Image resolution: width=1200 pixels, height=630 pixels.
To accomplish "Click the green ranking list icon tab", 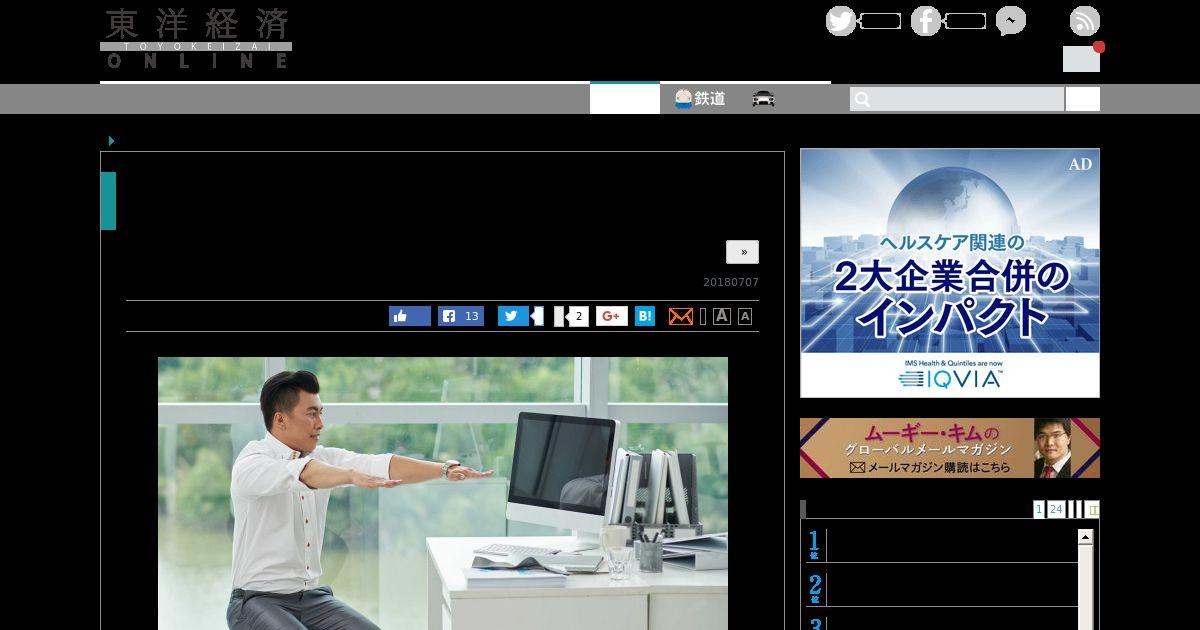I will pyautogui.click(x=1092, y=510).
